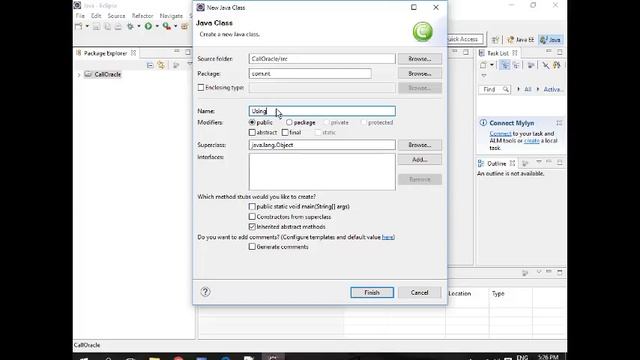Click the green Run toolbar button
The image size is (640, 360).
click(x=148, y=26)
